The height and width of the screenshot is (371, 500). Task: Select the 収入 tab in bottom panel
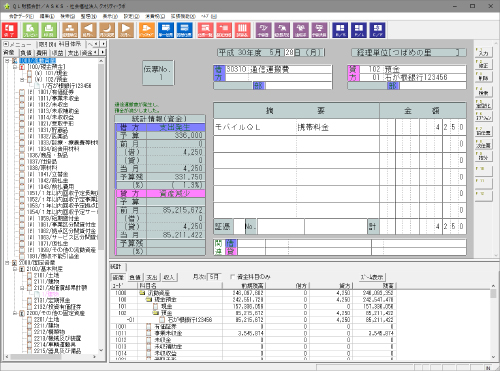[x=170, y=277]
